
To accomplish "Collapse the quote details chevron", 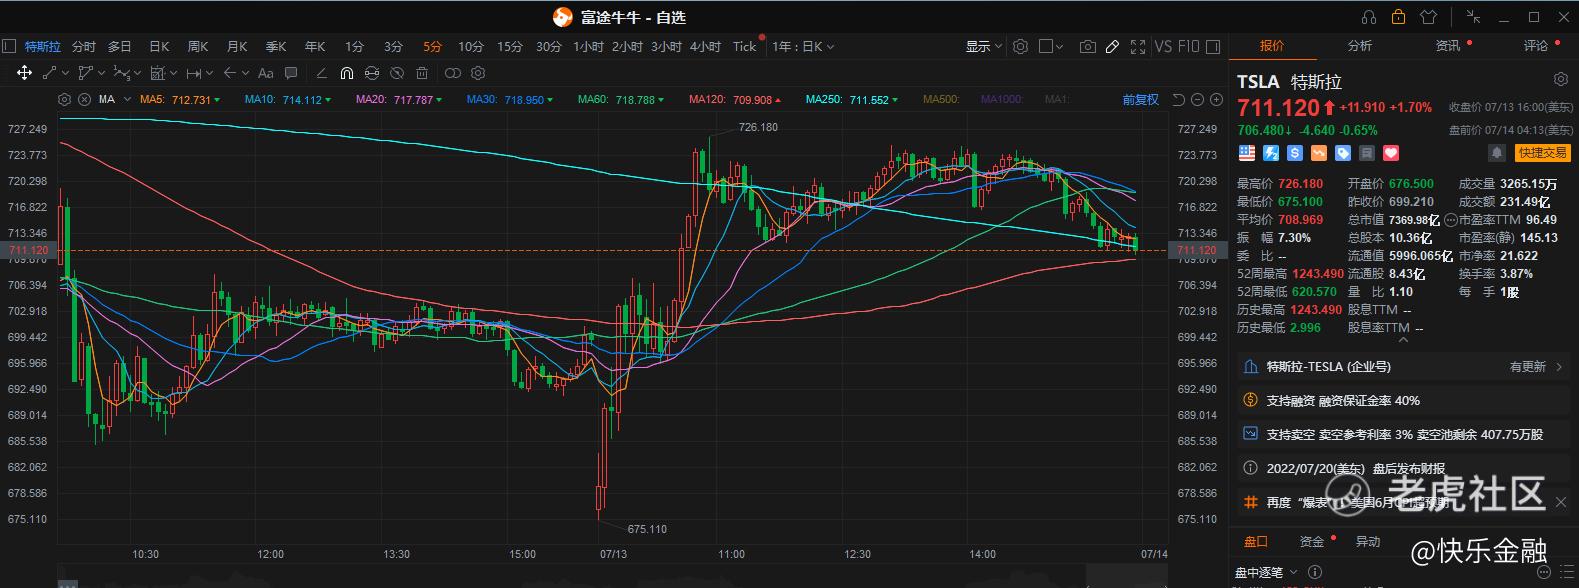I will tap(1403, 340).
